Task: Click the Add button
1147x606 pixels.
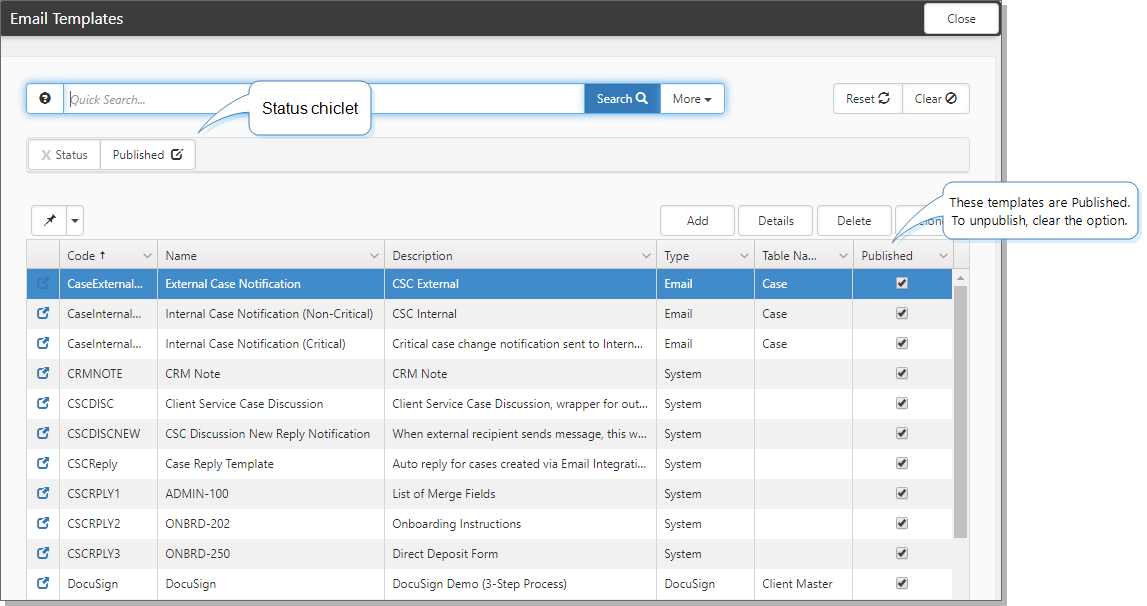Action: point(697,221)
